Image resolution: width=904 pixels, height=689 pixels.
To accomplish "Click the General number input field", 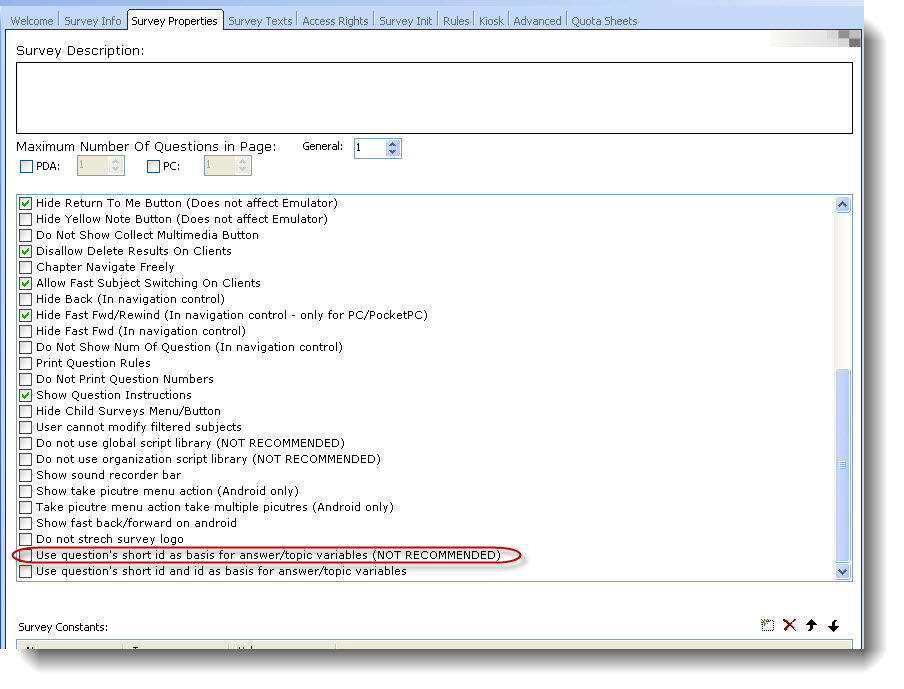I will (370, 148).
